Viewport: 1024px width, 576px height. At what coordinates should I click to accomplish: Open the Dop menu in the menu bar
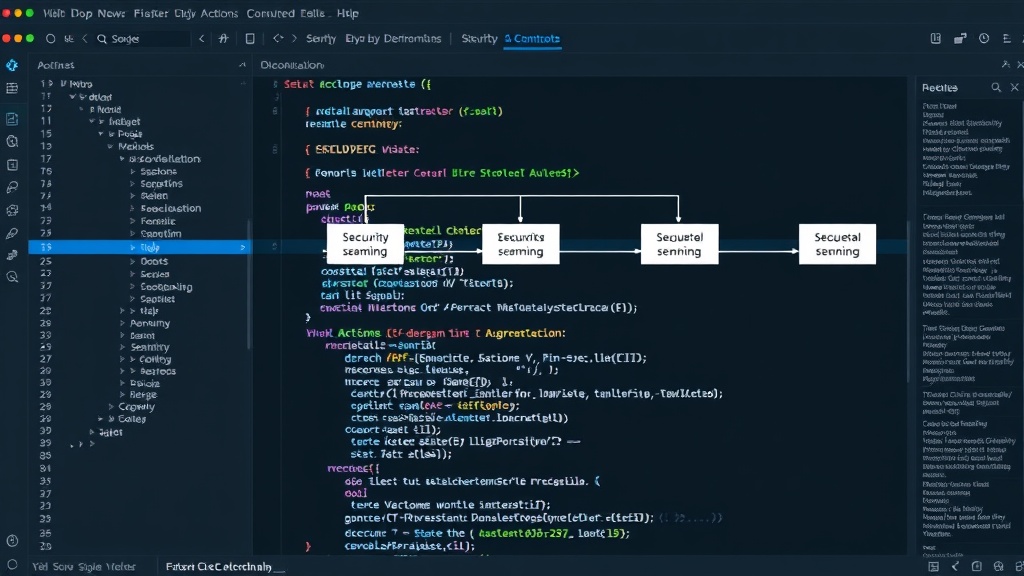pos(82,13)
